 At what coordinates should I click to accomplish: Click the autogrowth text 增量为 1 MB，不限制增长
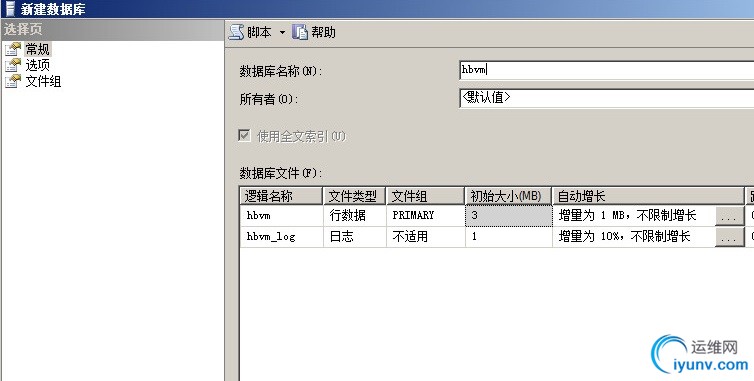tap(628, 216)
